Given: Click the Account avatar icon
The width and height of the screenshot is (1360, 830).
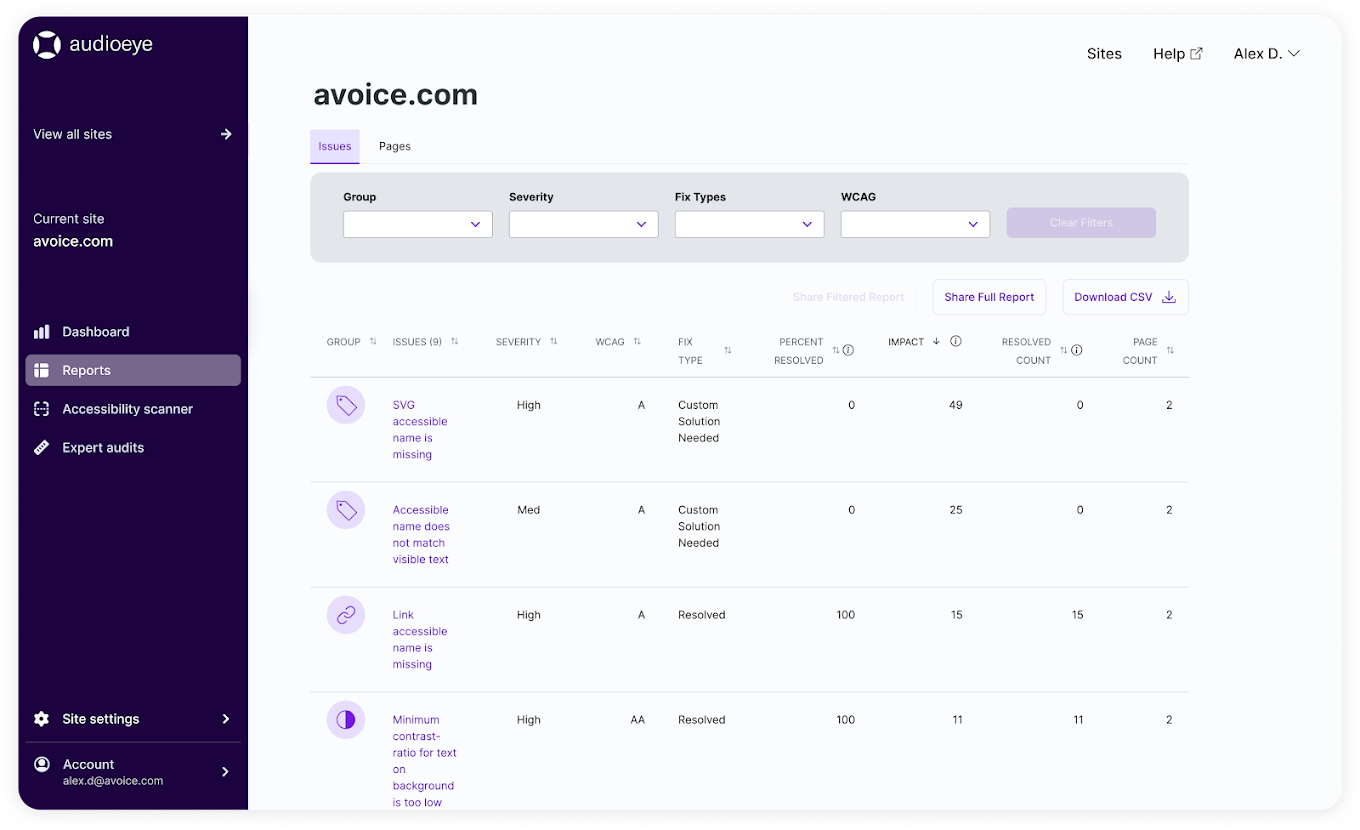Looking at the screenshot, I should pos(42,764).
